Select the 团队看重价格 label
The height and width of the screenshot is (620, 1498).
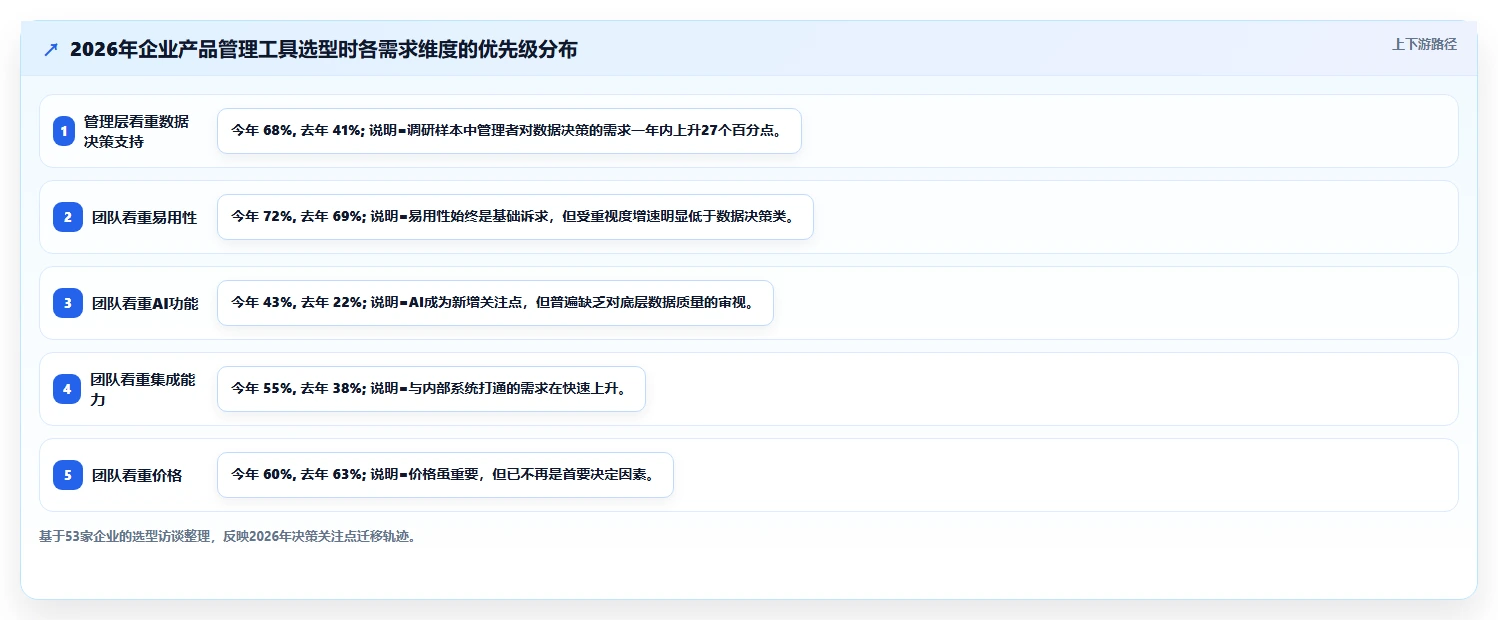click(x=137, y=475)
